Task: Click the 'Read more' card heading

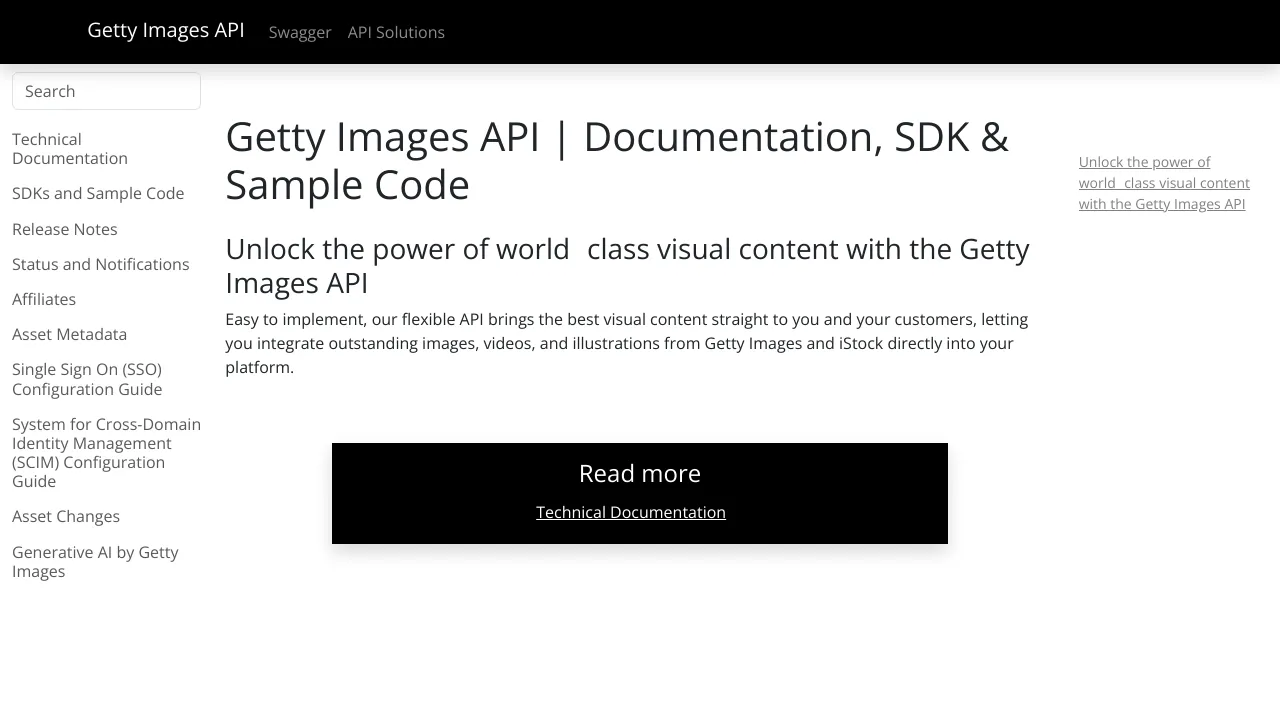Action: 640,473
